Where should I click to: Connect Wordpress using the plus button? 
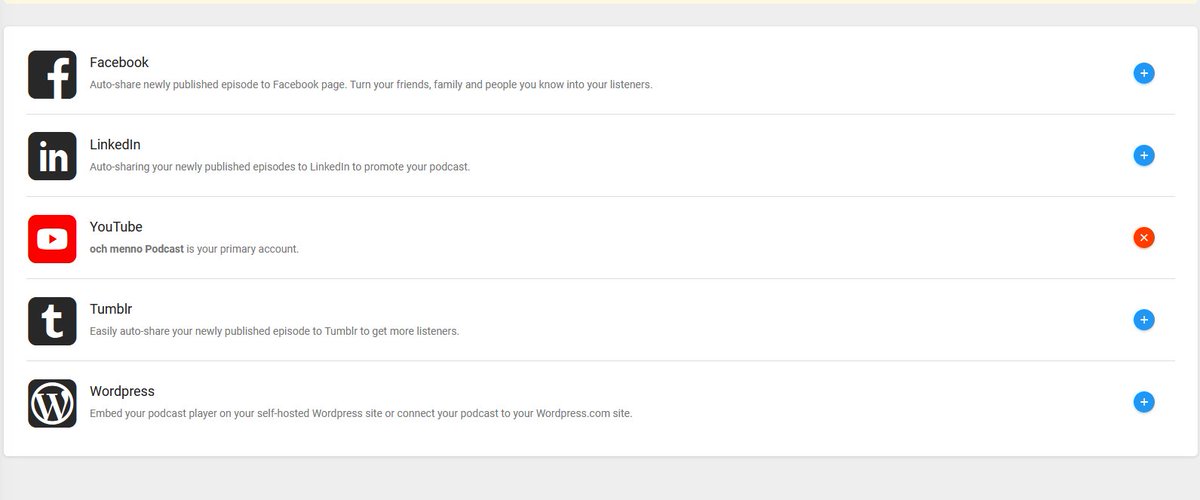[1144, 402]
